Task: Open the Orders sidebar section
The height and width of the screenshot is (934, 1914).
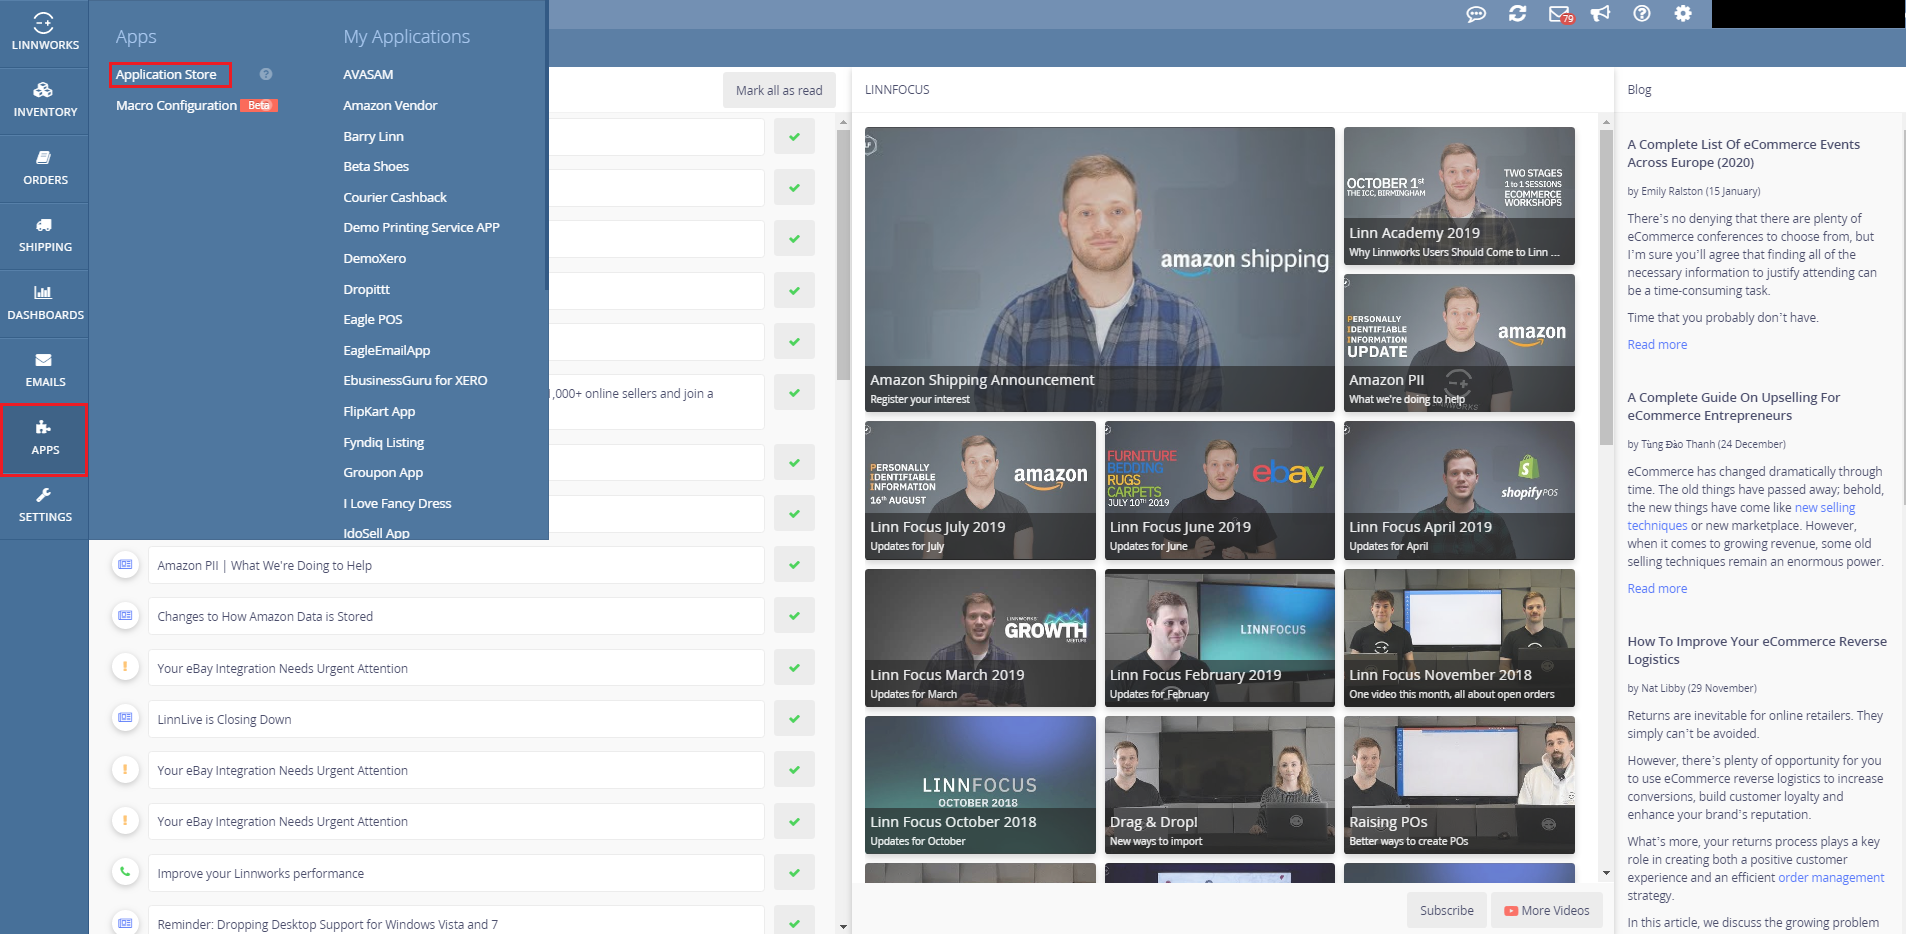Action: point(44,168)
